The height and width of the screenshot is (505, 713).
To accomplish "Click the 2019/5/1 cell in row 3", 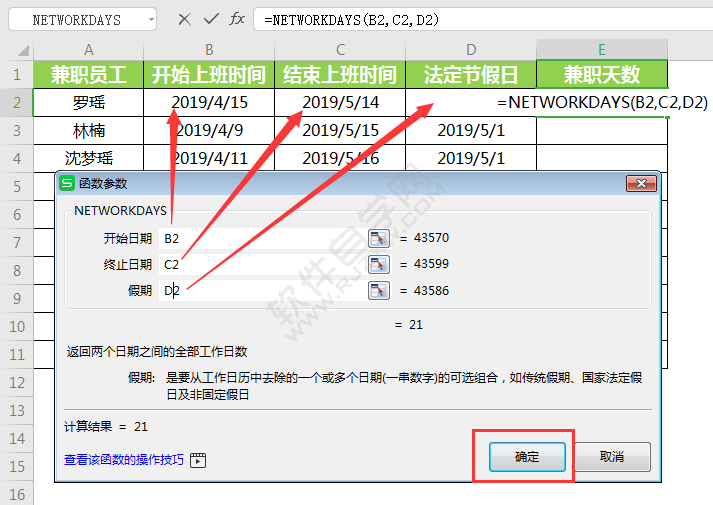I will pos(471,130).
